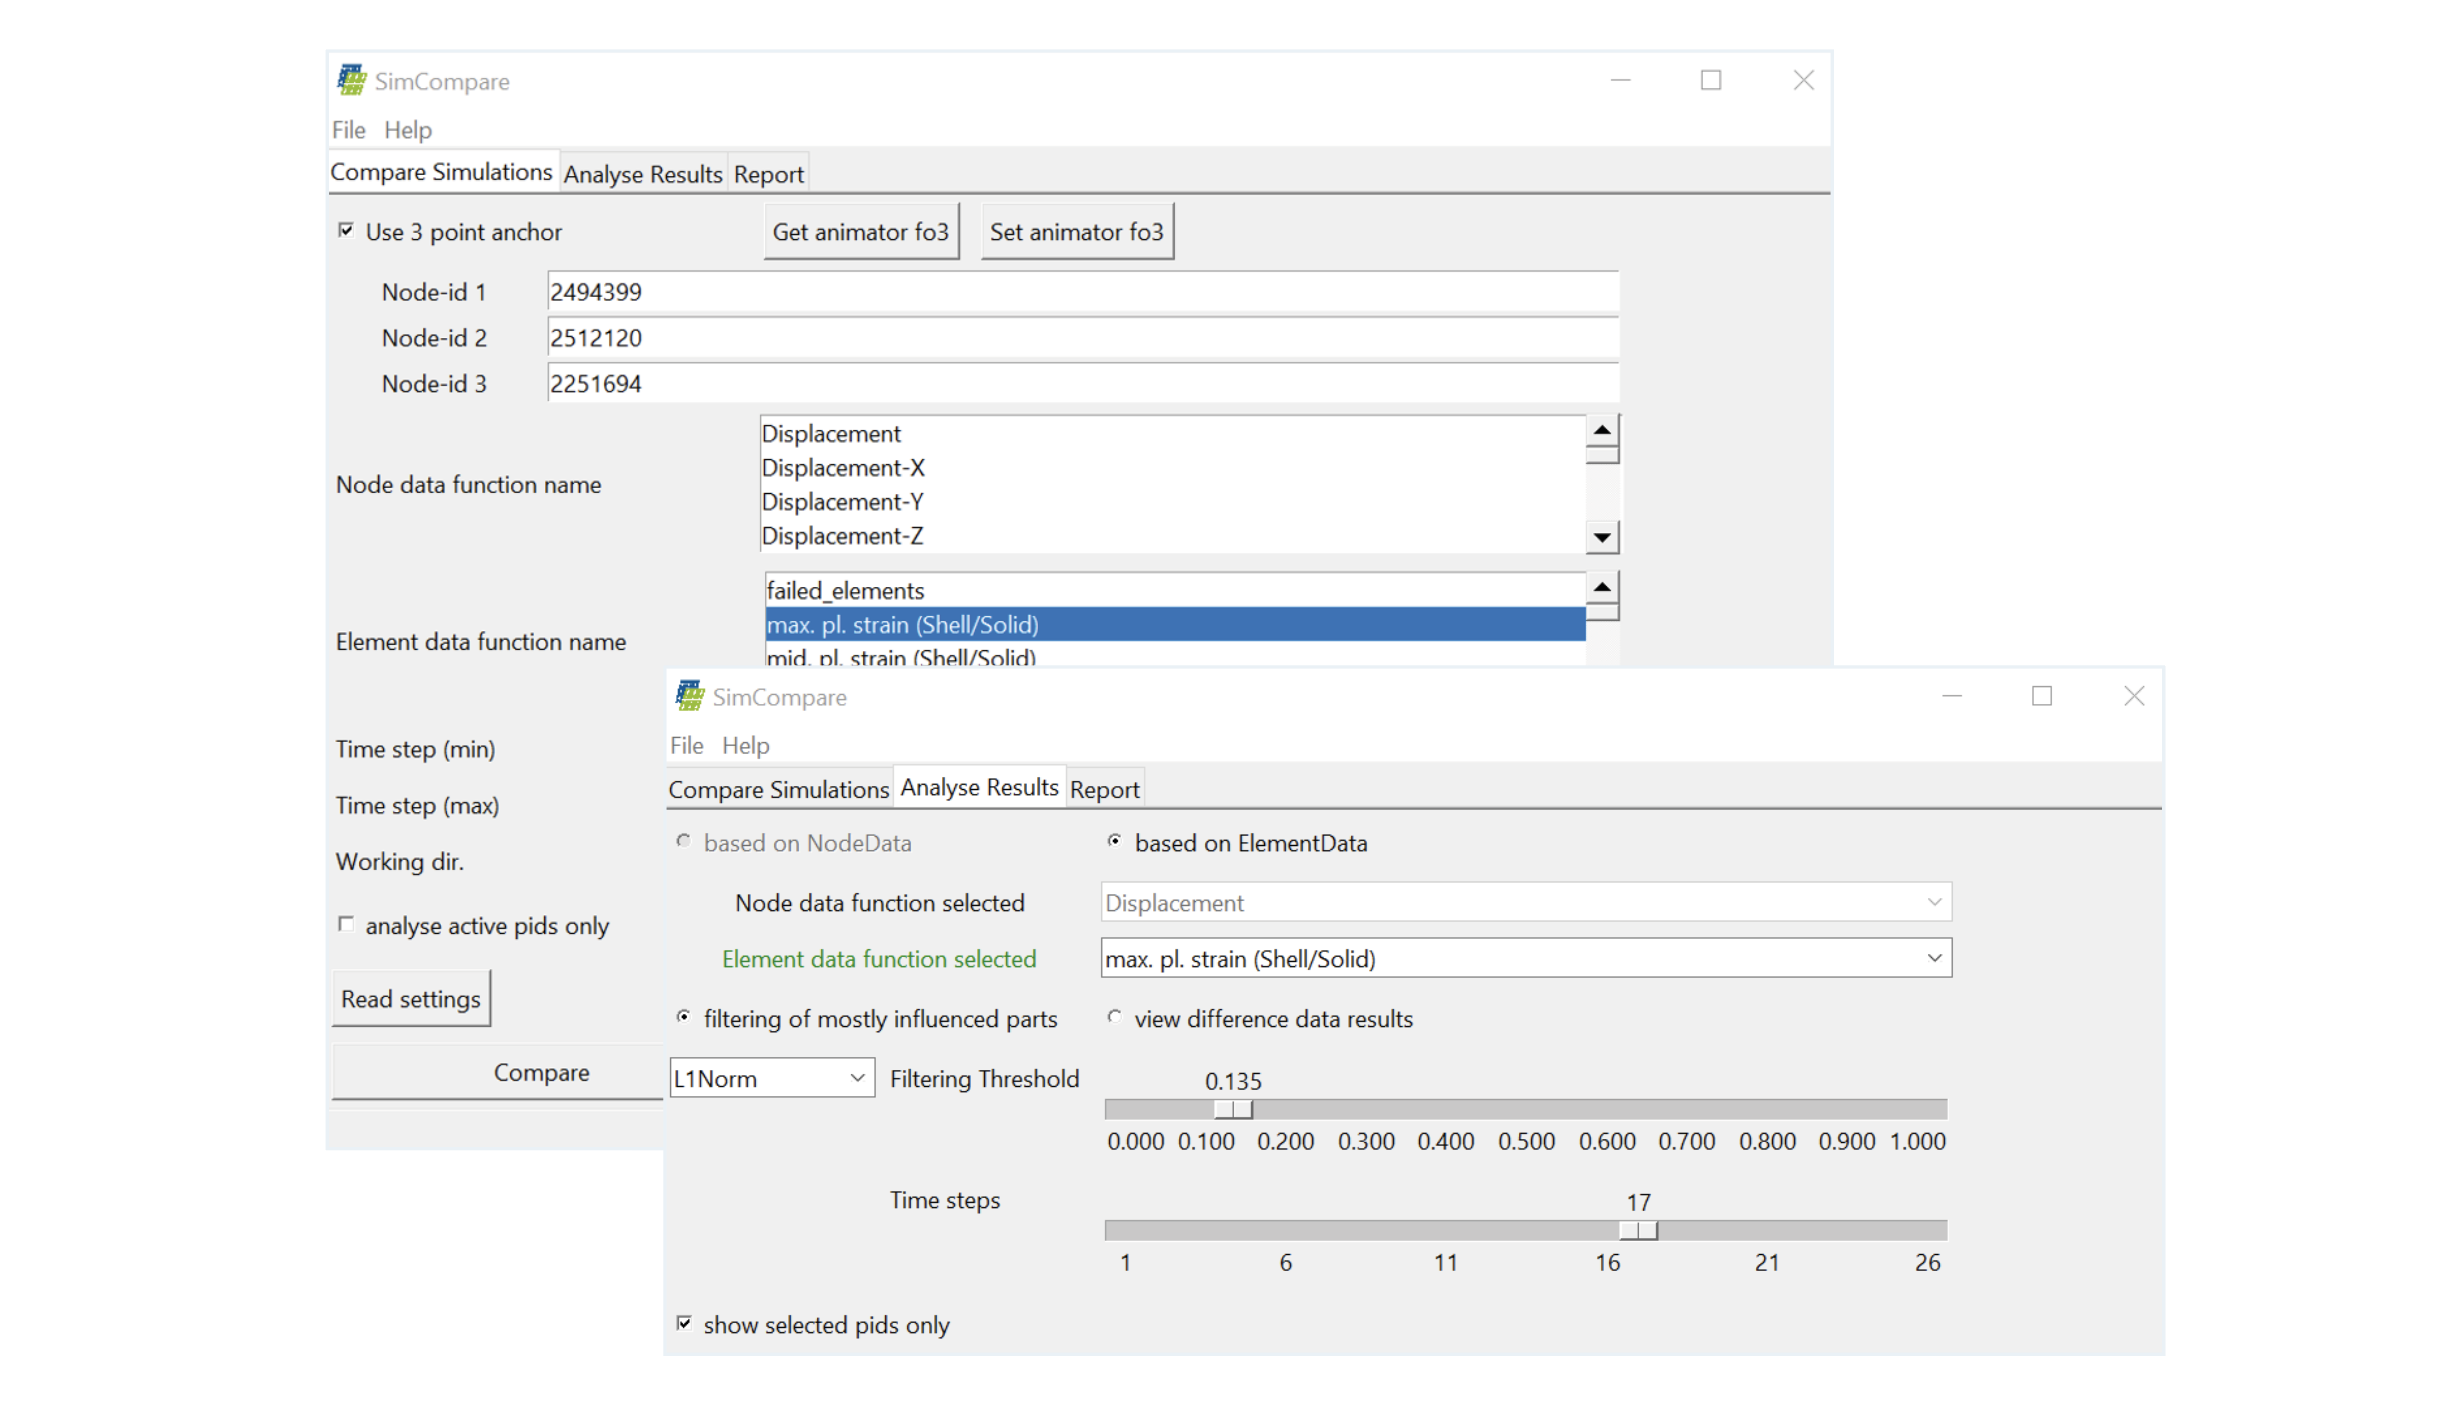Enable analyse active pids only checkbox
This screenshot has height=1428, width=2442.
[x=346, y=924]
